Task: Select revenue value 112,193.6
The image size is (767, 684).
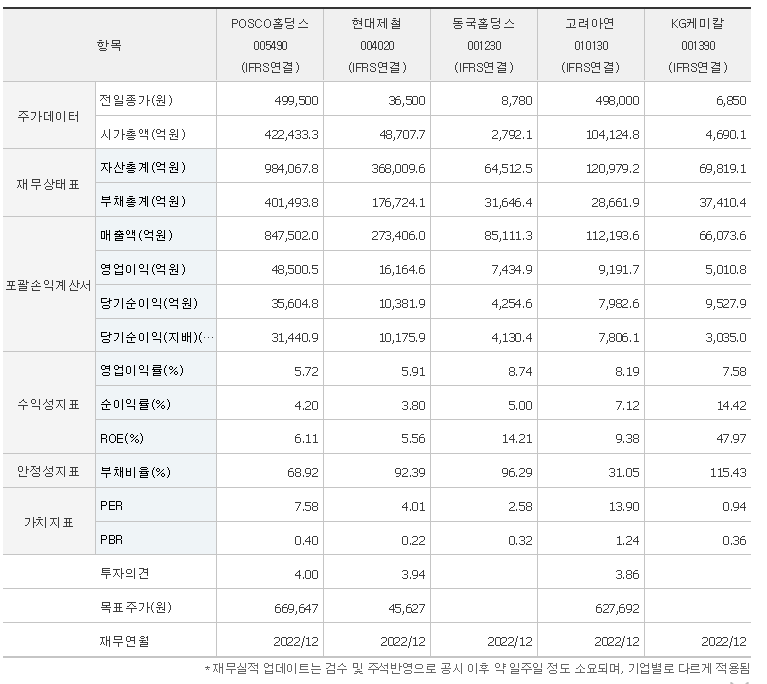Action: pyautogui.click(x=613, y=236)
